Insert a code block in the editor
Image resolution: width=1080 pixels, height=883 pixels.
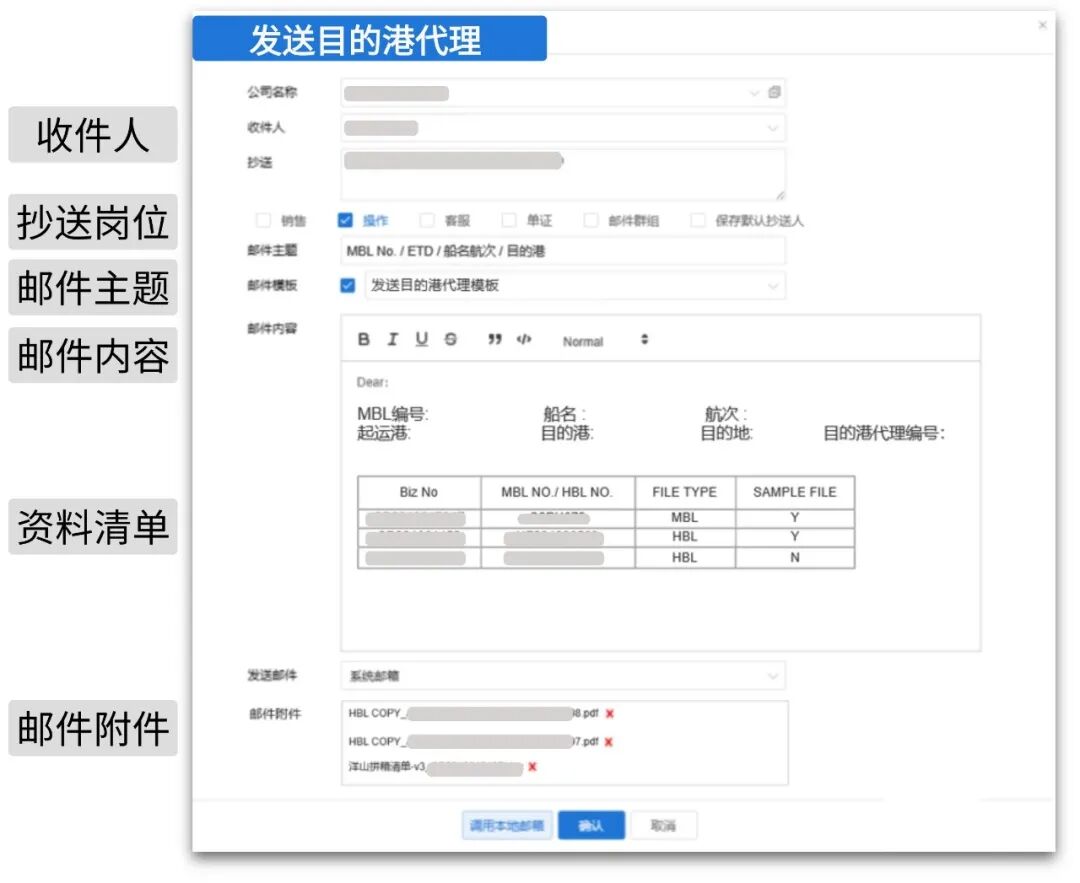[x=523, y=339]
